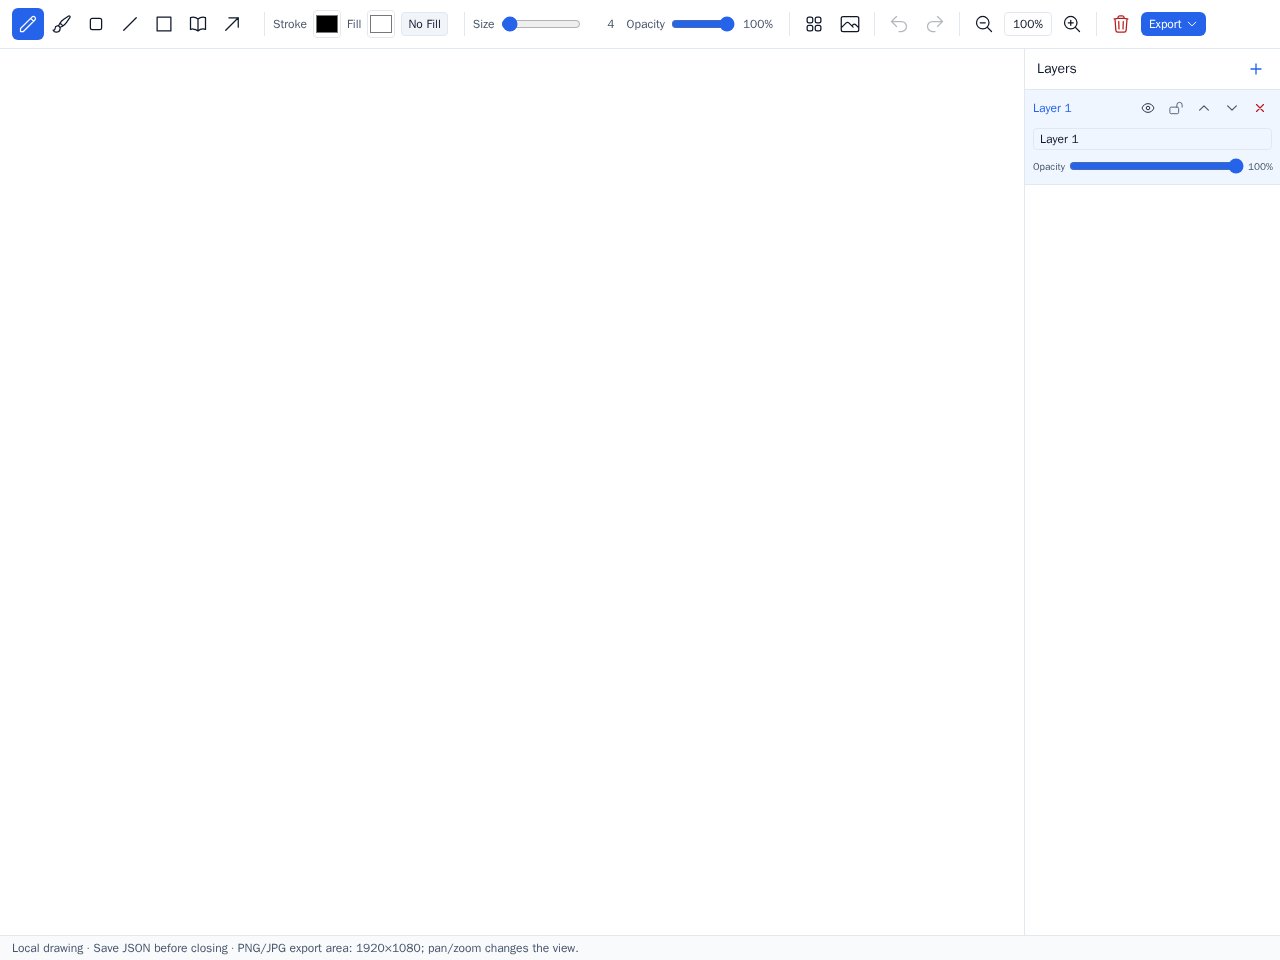Open the black Stroke color swatch
This screenshot has height=960, width=1280.
[327, 24]
